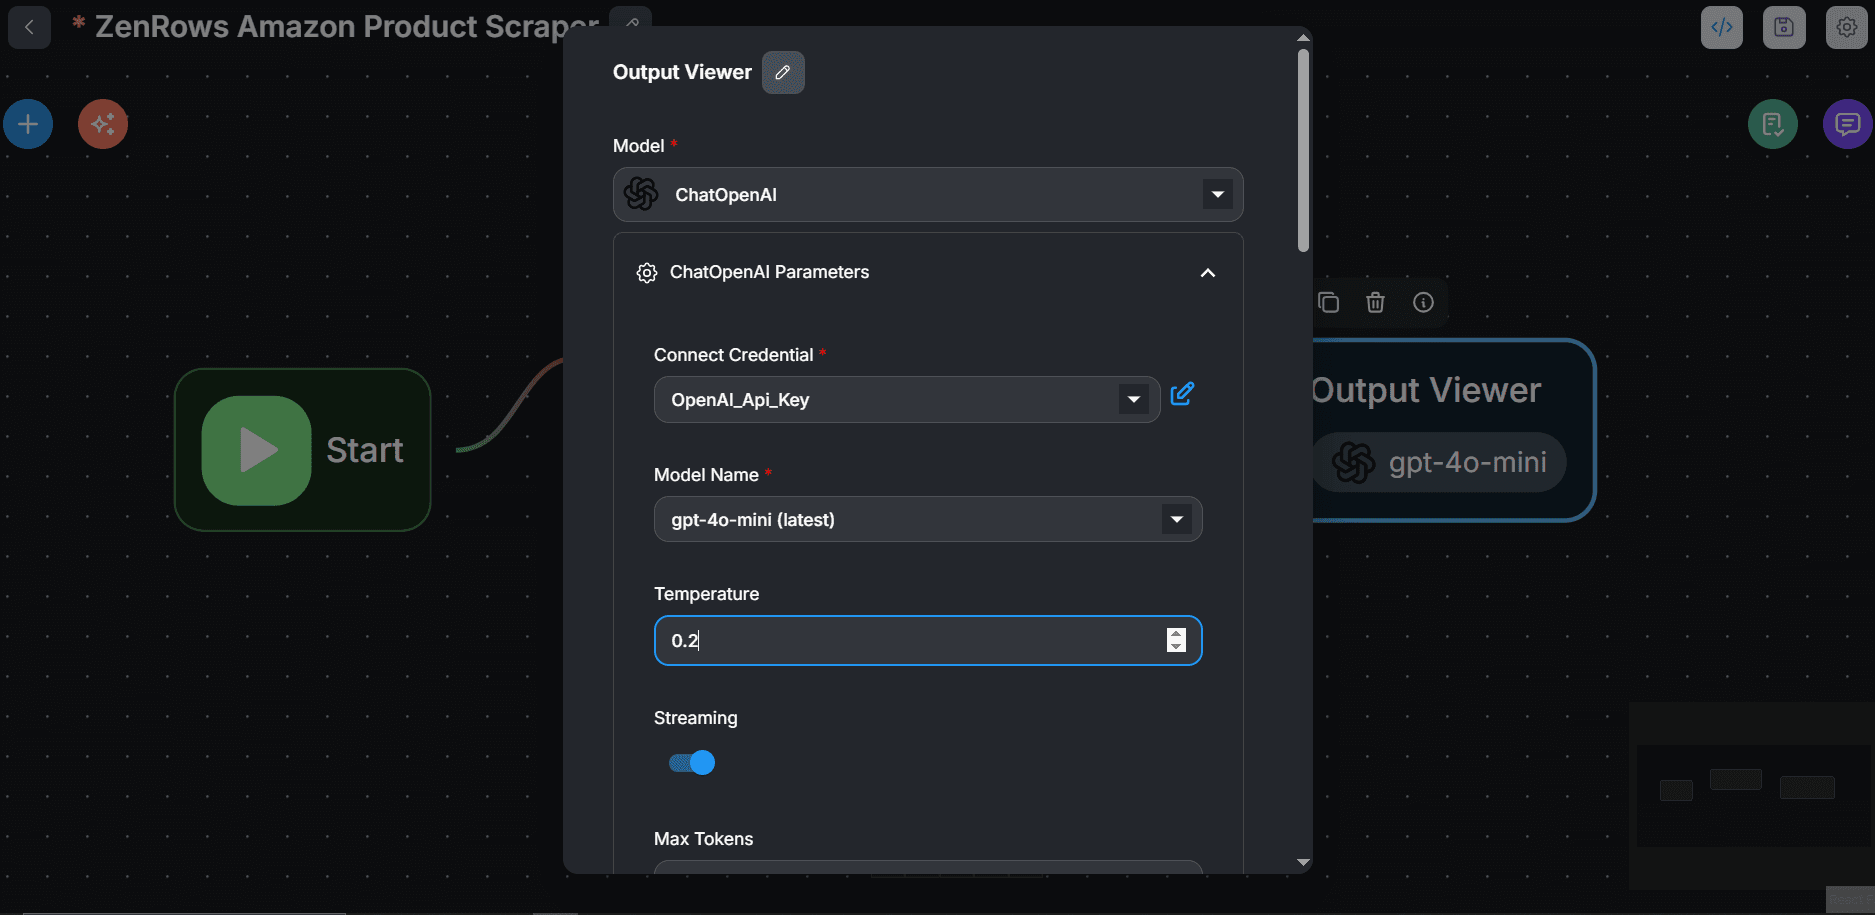Open the API code embed icon
The image size is (1875, 915).
coord(1722,27)
